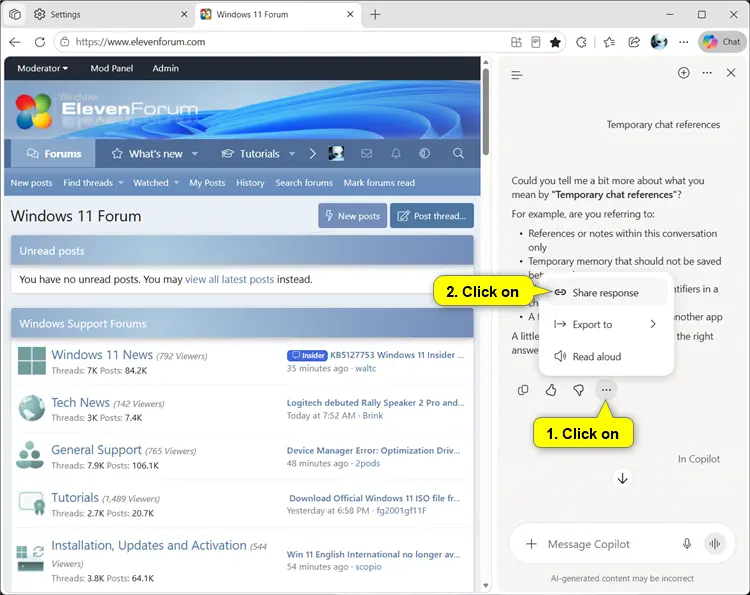750x595 pixels.
Task: Click Mark forums read
Action: pyautogui.click(x=379, y=183)
